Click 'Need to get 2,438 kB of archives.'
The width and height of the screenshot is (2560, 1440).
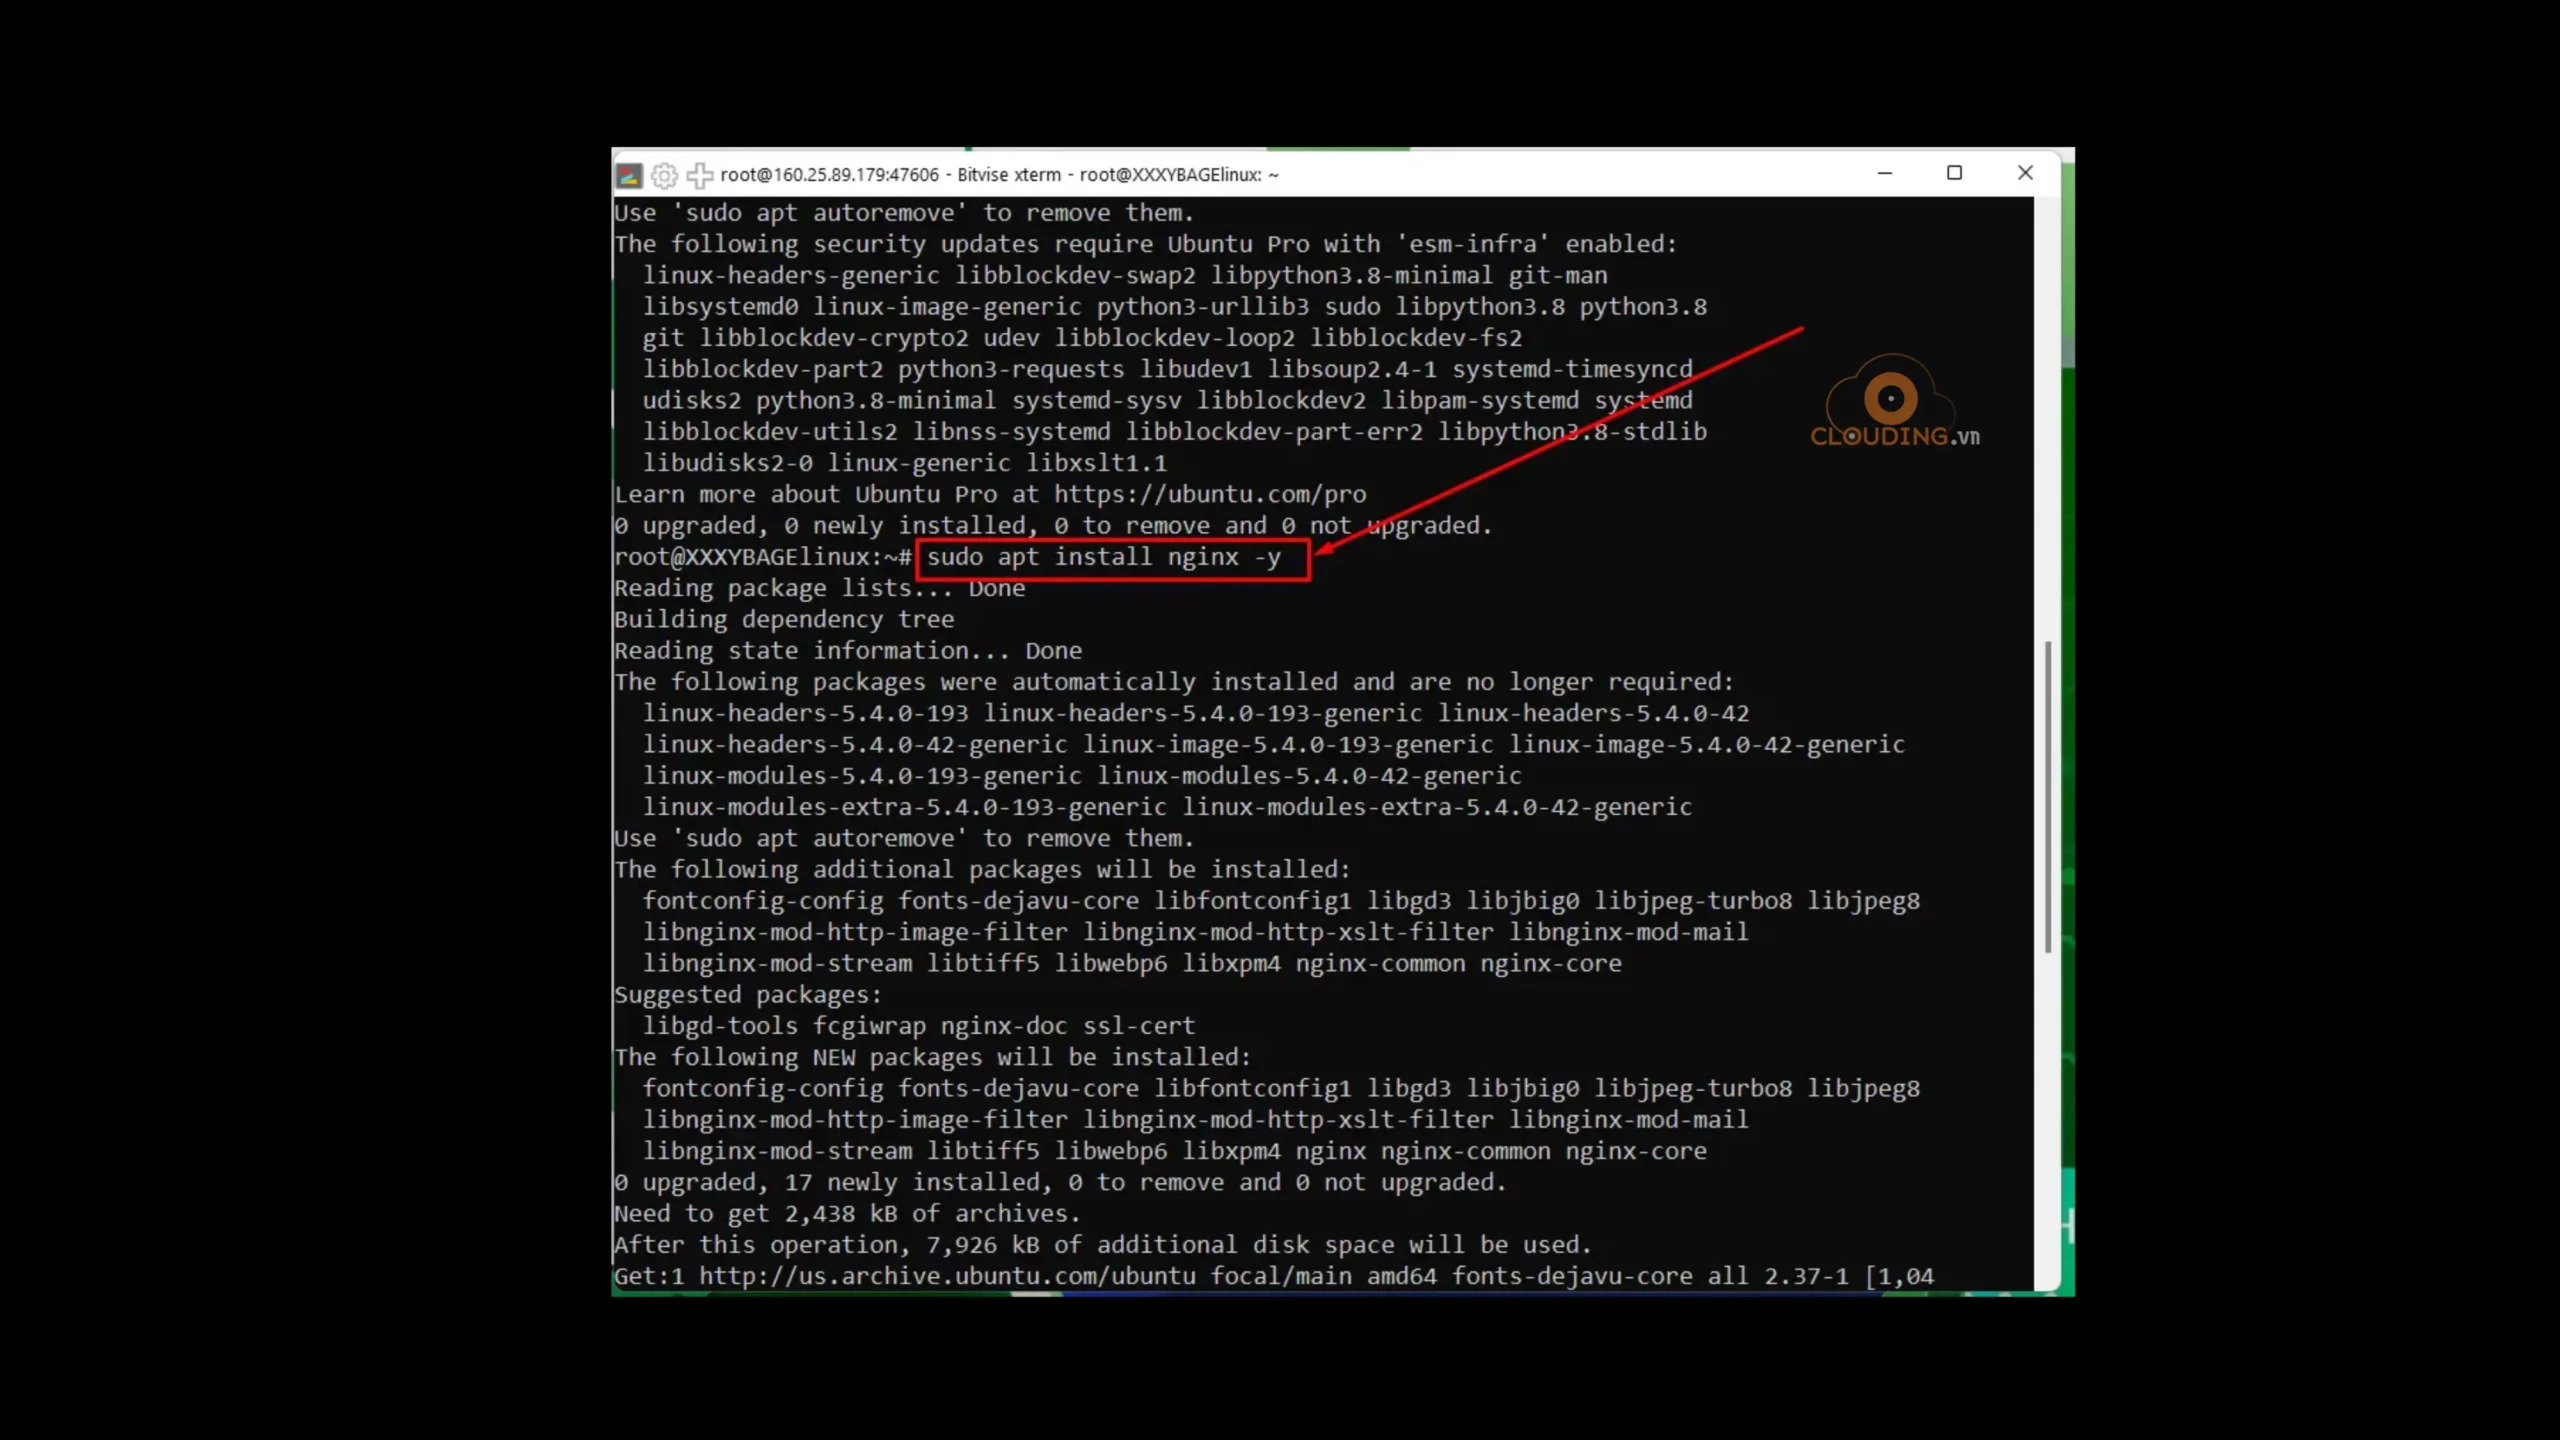[x=847, y=1214]
